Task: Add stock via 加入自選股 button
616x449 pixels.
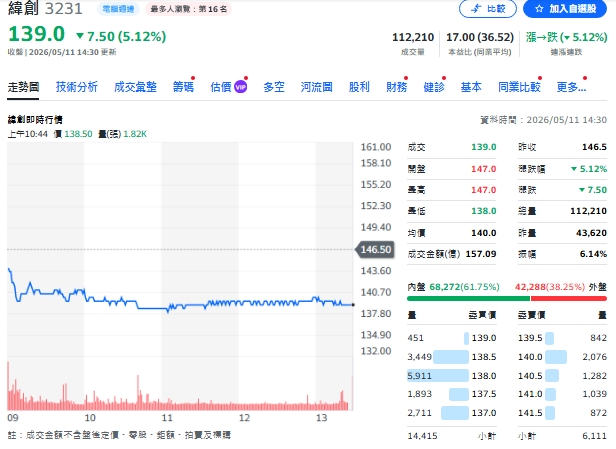Action: click(x=565, y=9)
